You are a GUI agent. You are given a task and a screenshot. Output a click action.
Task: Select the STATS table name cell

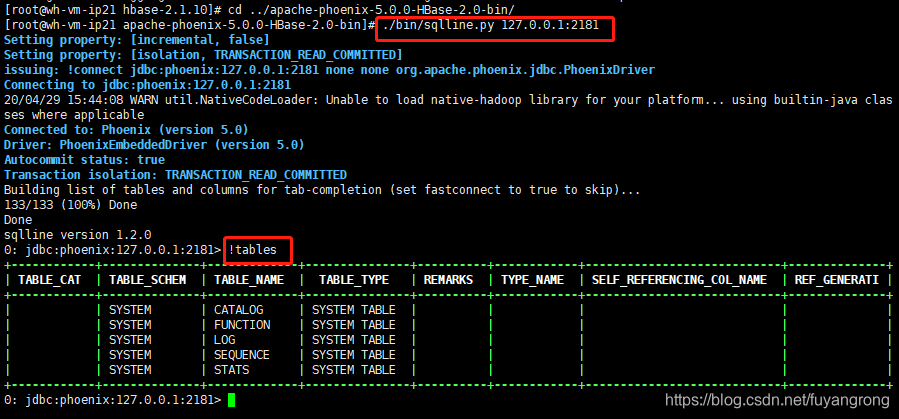[232, 370]
